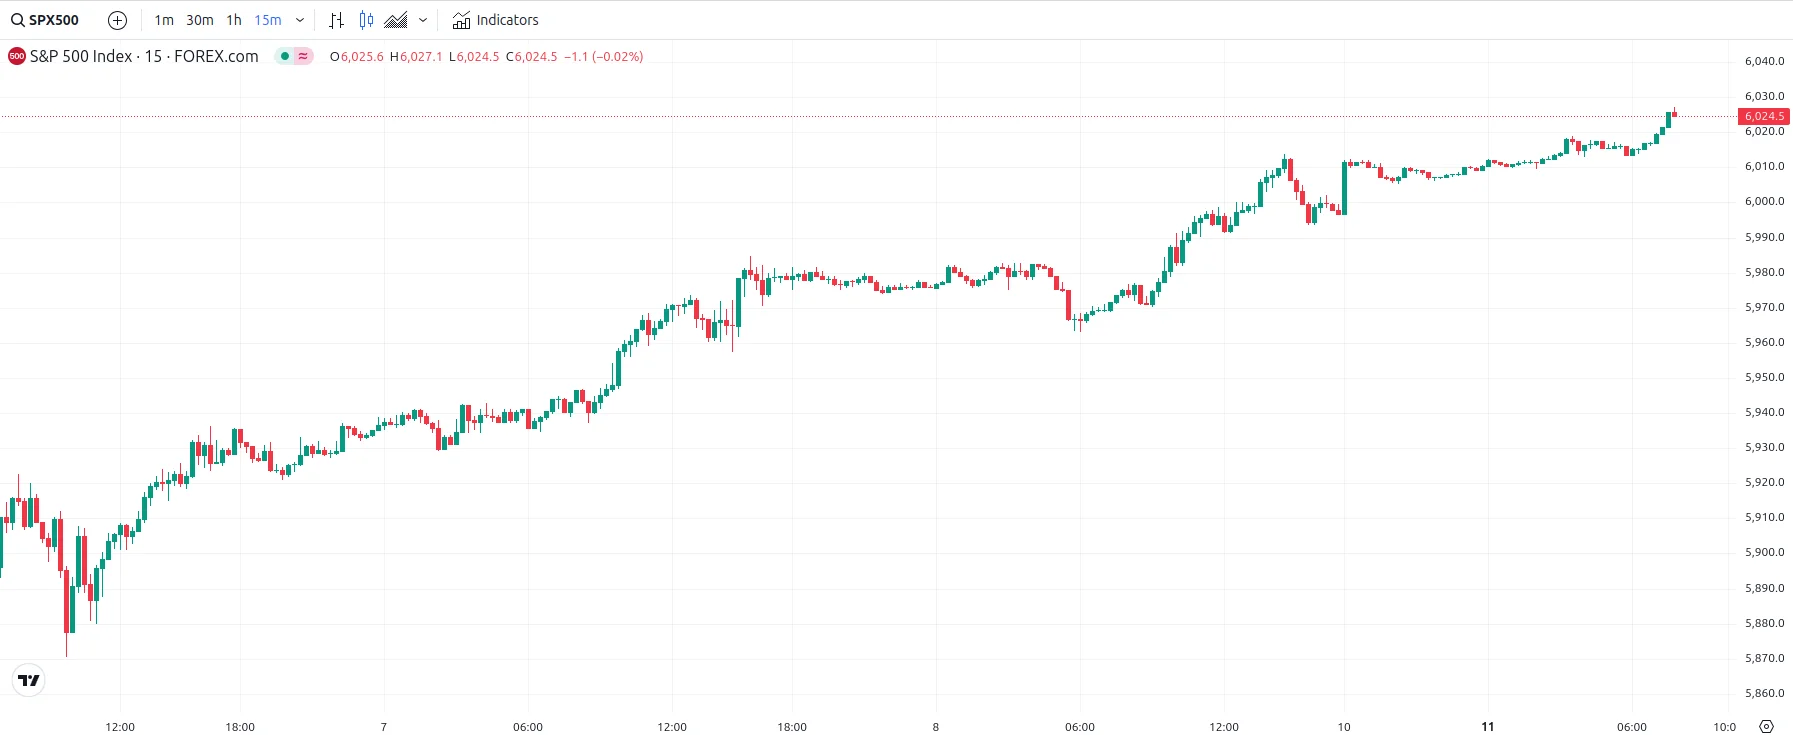Switch to the 1h timeframe
Image resolution: width=1793 pixels, height=735 pixels.
click(x=233, y=19)
